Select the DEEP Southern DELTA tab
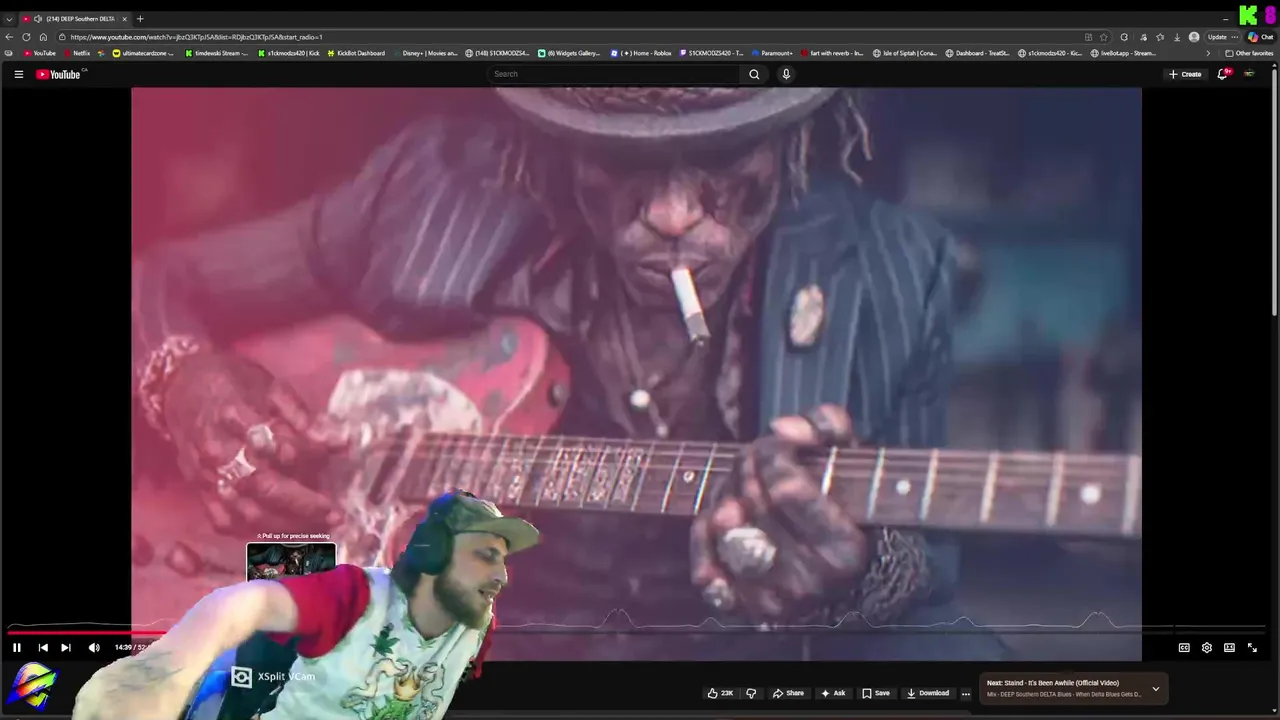 coord(75,19)
